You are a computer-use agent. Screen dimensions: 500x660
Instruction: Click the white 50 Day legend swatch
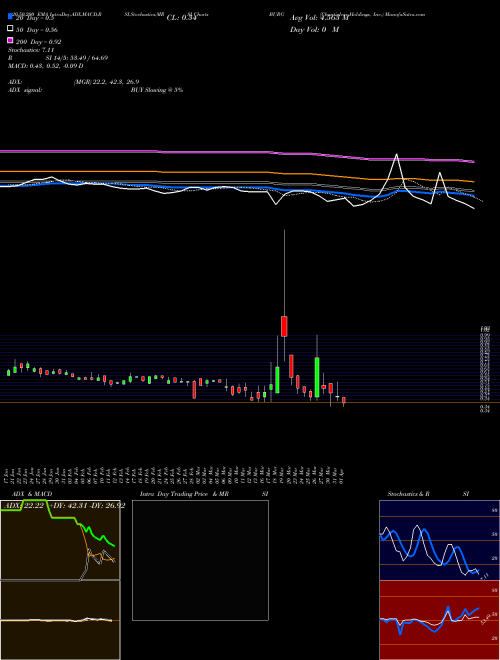pyautogui.click(x=11, y=29)
